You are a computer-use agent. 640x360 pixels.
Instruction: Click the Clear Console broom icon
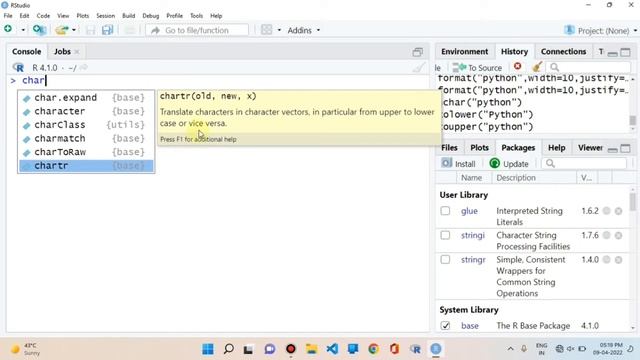419,67
